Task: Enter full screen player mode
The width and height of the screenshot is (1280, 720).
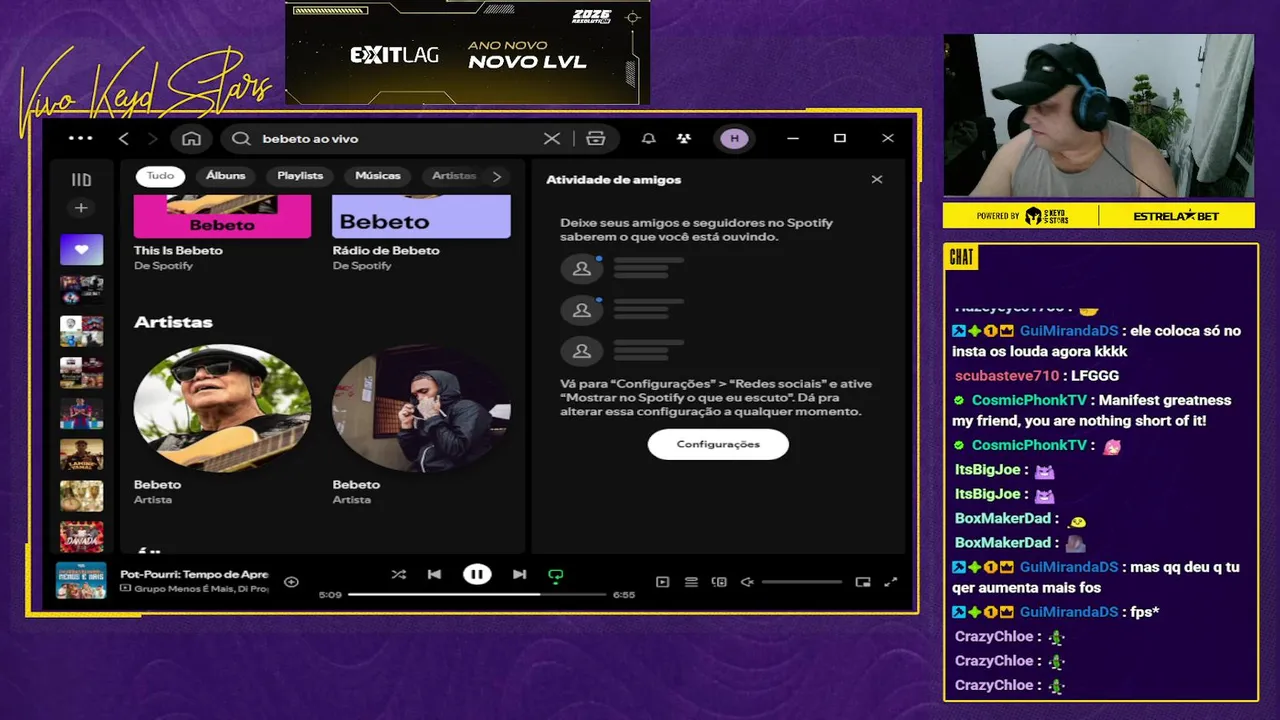Action: tap(891, 582)
